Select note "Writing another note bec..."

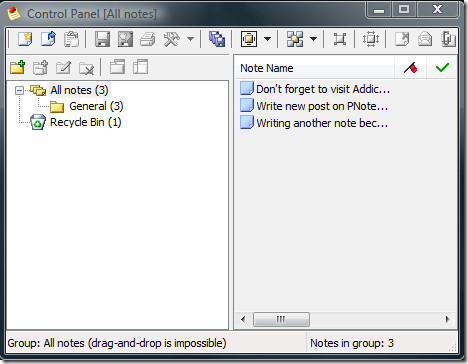point(322,123)
